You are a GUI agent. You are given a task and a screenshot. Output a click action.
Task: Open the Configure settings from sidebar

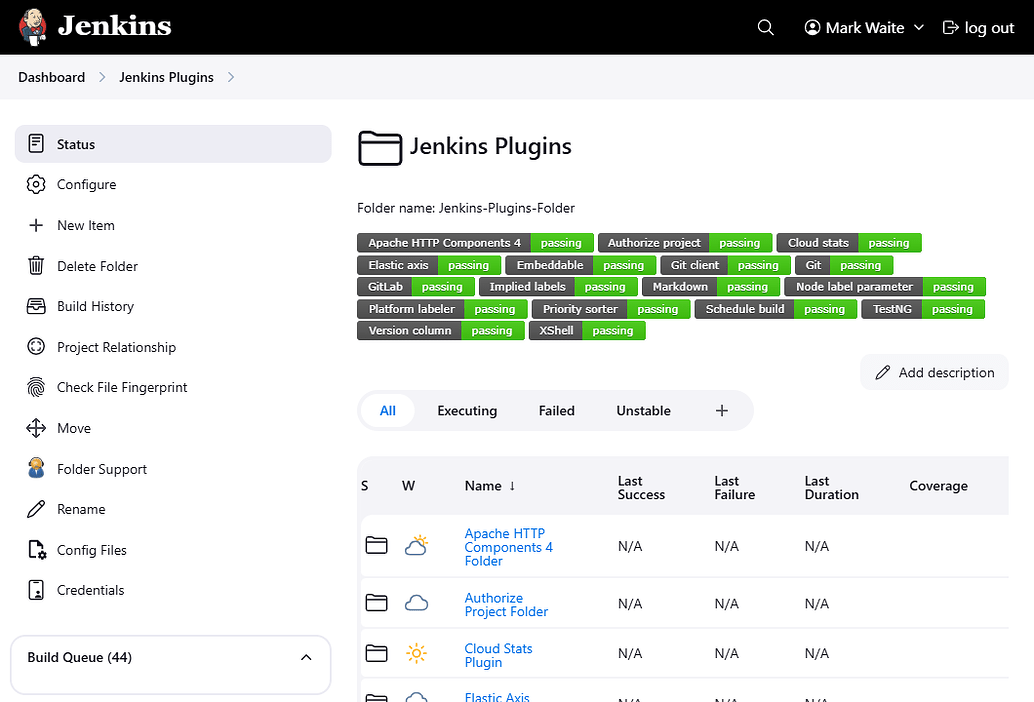[x=35, y=184]
